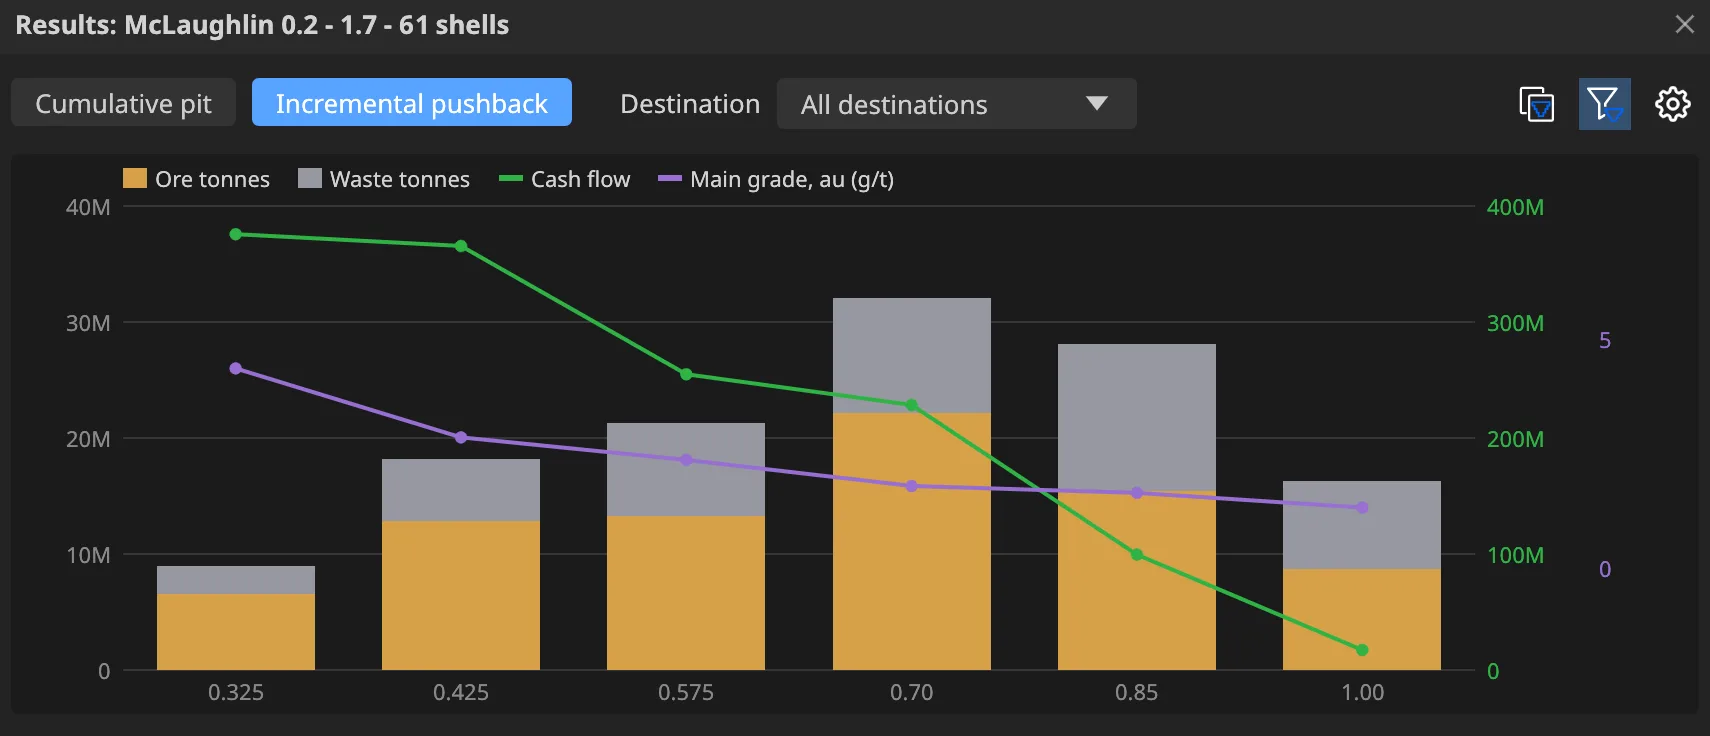The image size is (1710, 736).
Task: Click the 0.70 bar's ore segment
Action: coord(911,541)
